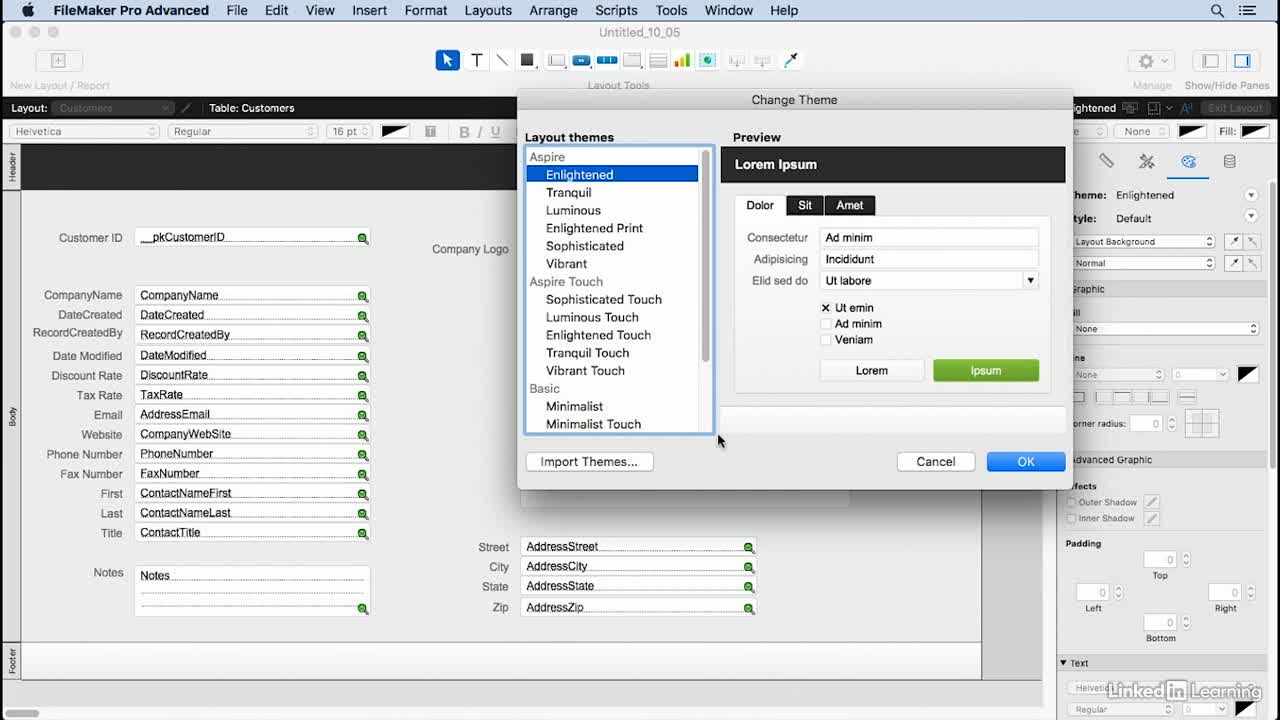Open the line color swatch in Inspector

coord(1247,375)
